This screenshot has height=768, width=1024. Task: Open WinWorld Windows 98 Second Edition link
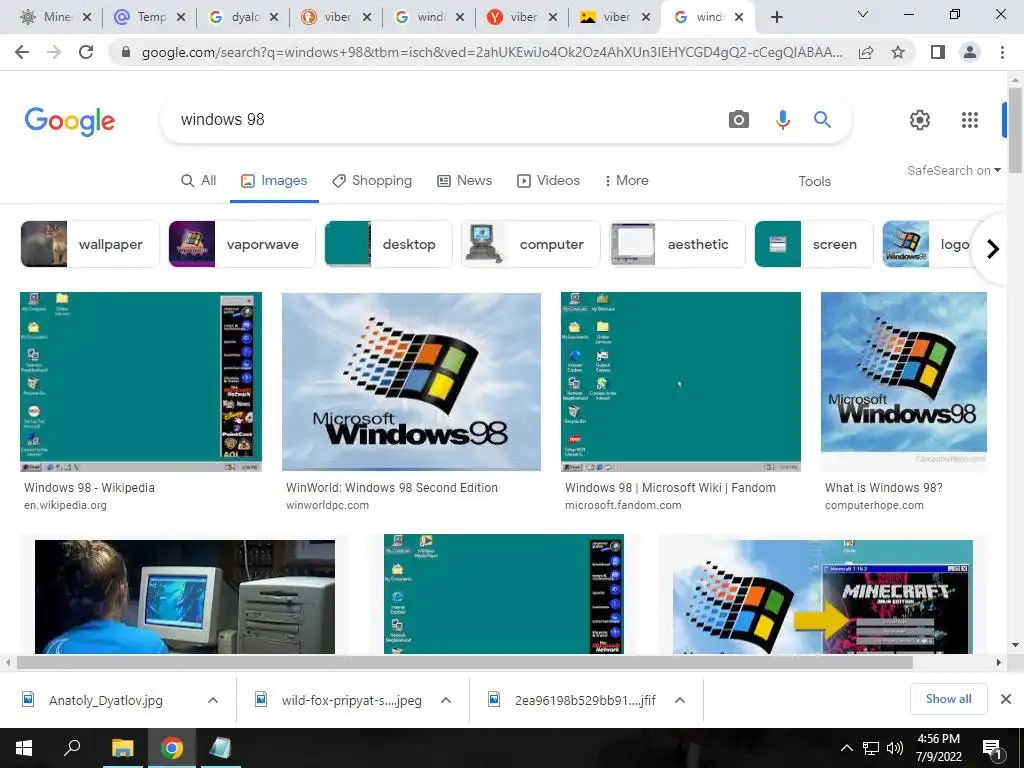(x=392, y=488)
